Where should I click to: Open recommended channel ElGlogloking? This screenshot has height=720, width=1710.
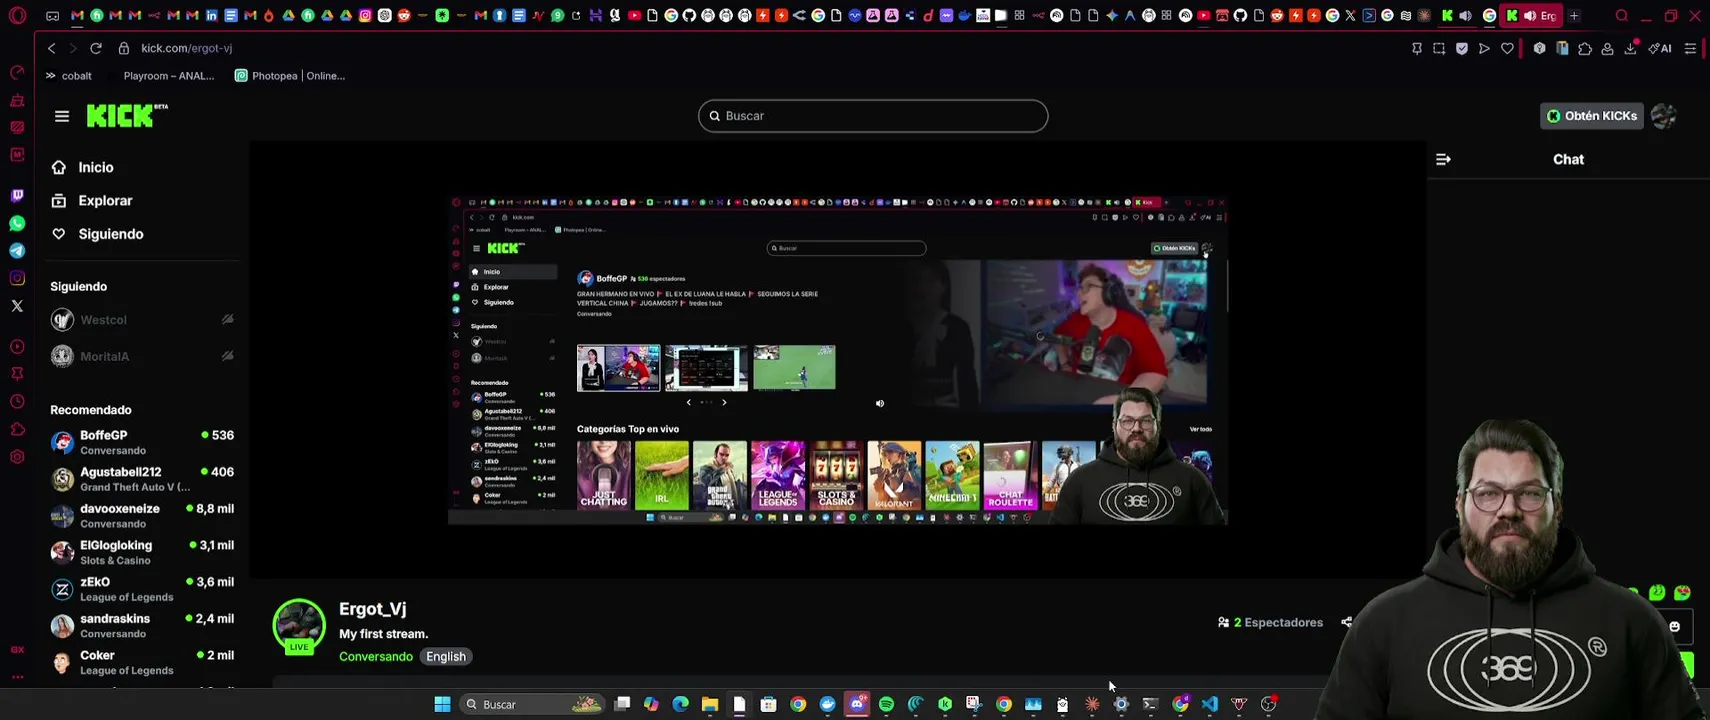point(142,552)
